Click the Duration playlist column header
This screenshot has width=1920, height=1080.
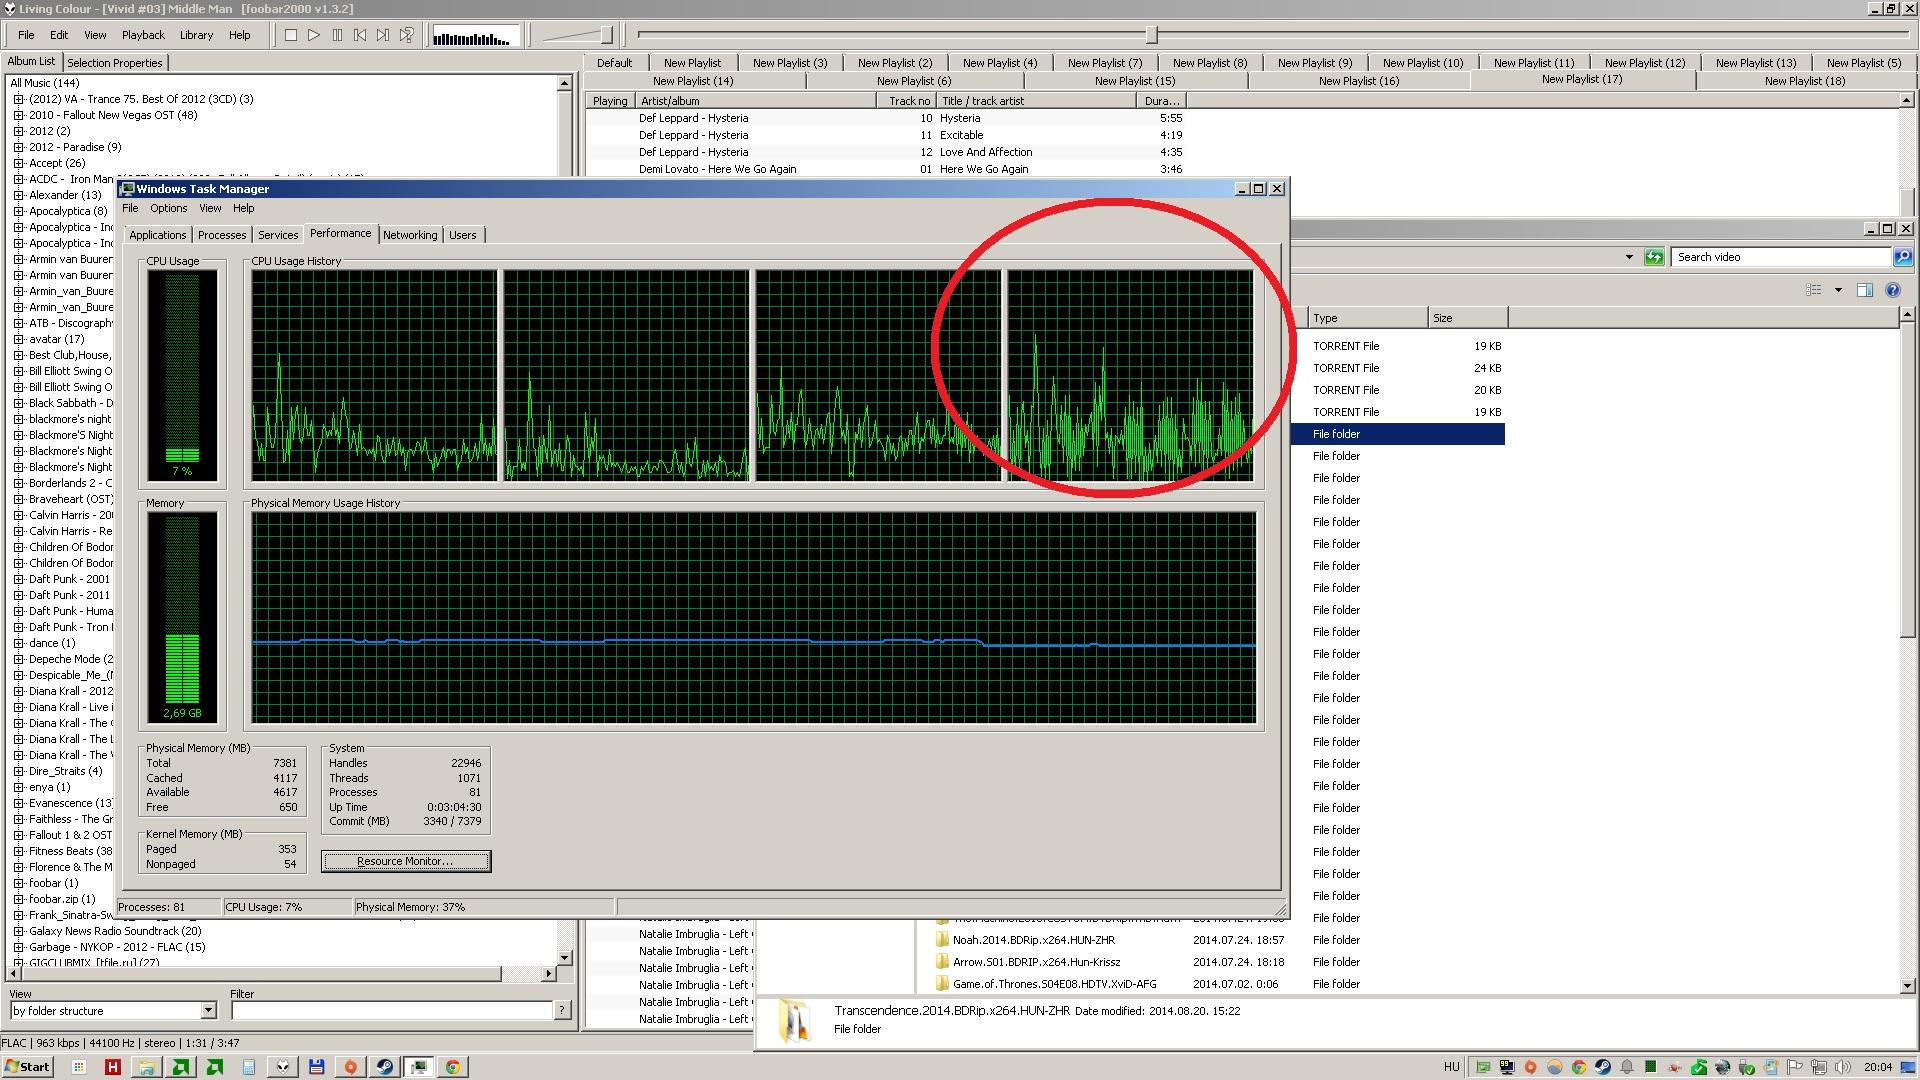[1162, 101]
